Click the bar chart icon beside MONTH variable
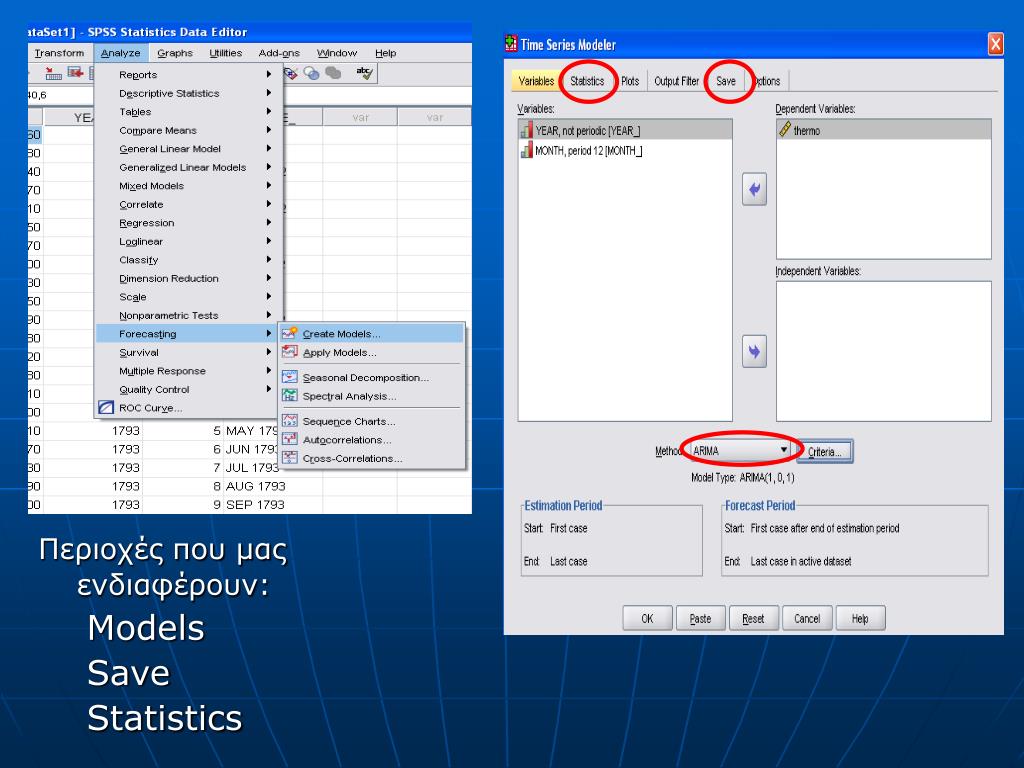 [x=526, y=150]
